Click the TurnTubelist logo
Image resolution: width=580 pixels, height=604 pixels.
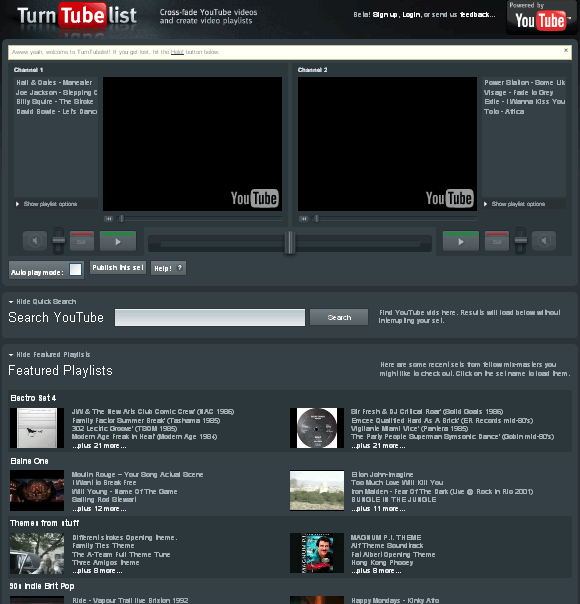coord(77,16)
